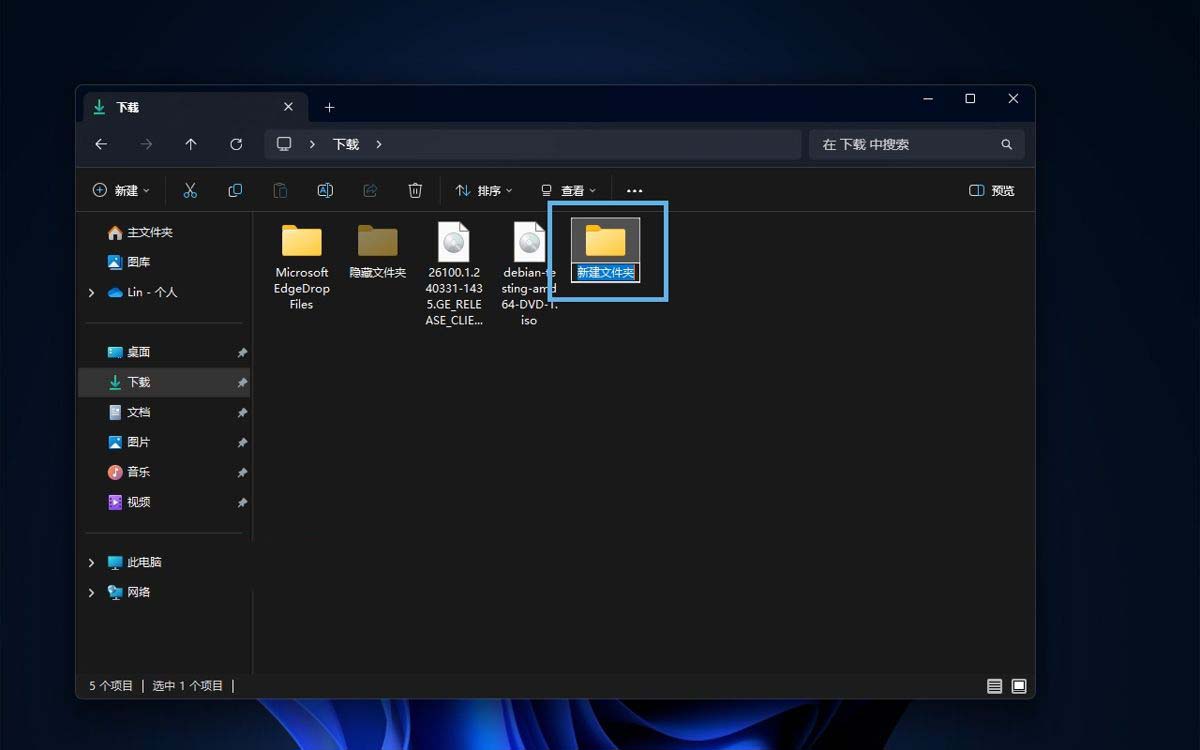Click the search magnifier icon

click(x=1007, y=144)
